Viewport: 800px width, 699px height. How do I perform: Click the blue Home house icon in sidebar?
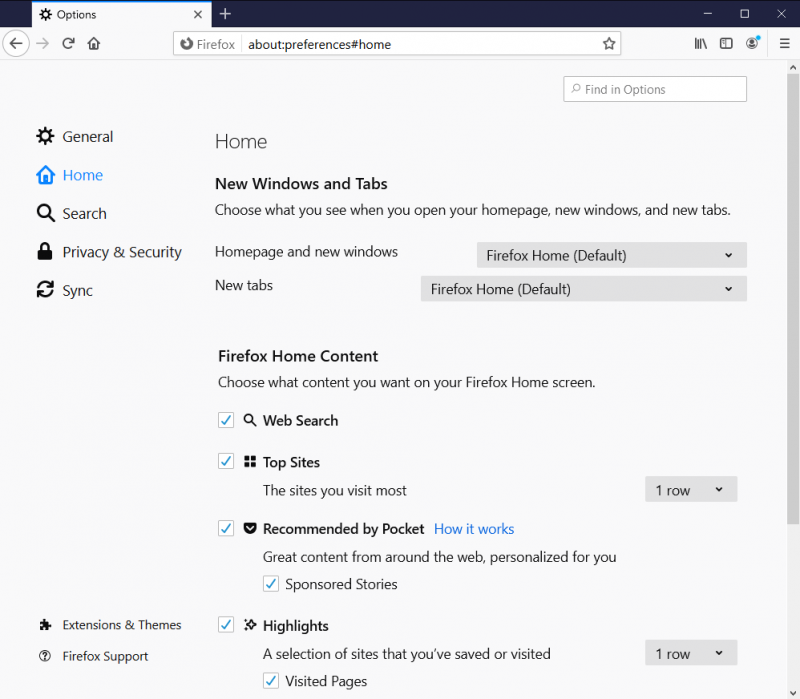point(45,175)
